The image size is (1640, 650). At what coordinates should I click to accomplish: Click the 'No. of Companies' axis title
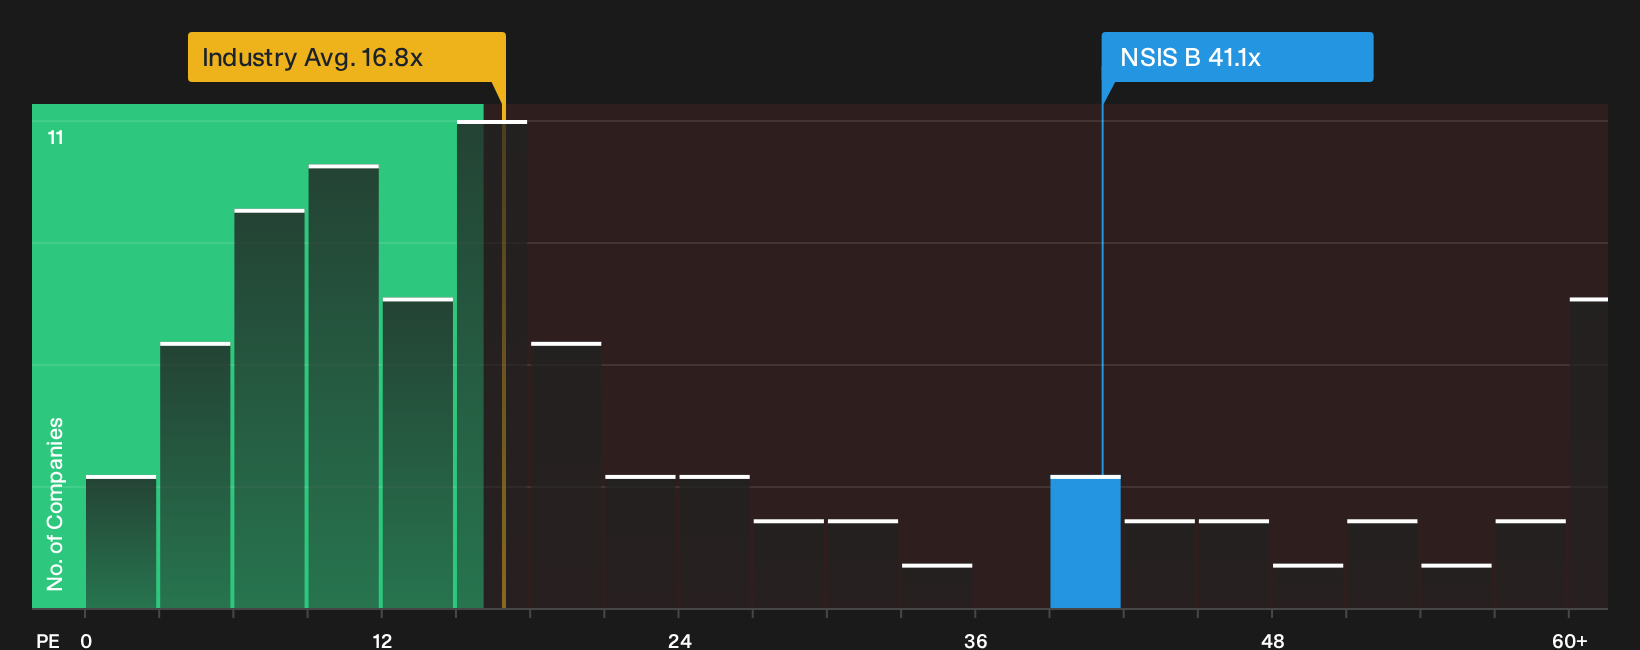[x=55, y=504]
